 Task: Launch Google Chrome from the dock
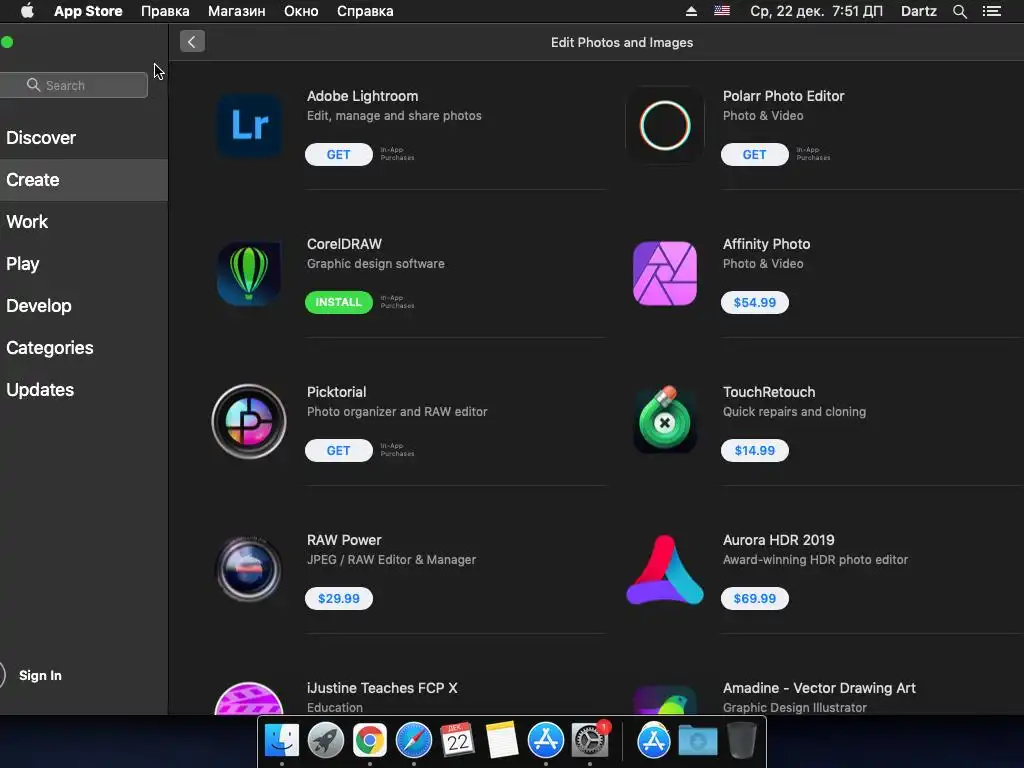[370, 741]
